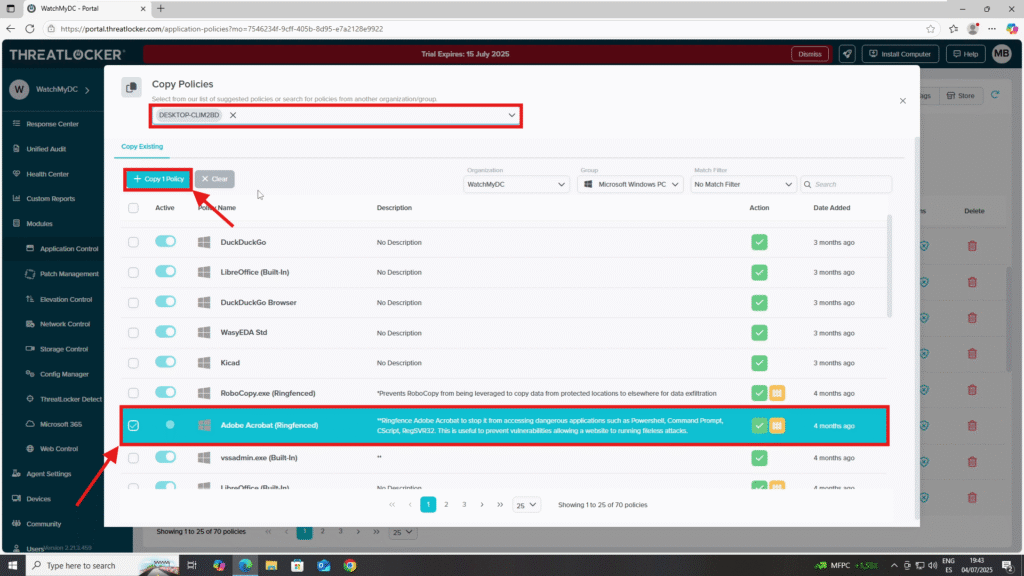1024x576 pixels.
Task: Open Modules in the sidebar menu
Action: pos(39,223)
